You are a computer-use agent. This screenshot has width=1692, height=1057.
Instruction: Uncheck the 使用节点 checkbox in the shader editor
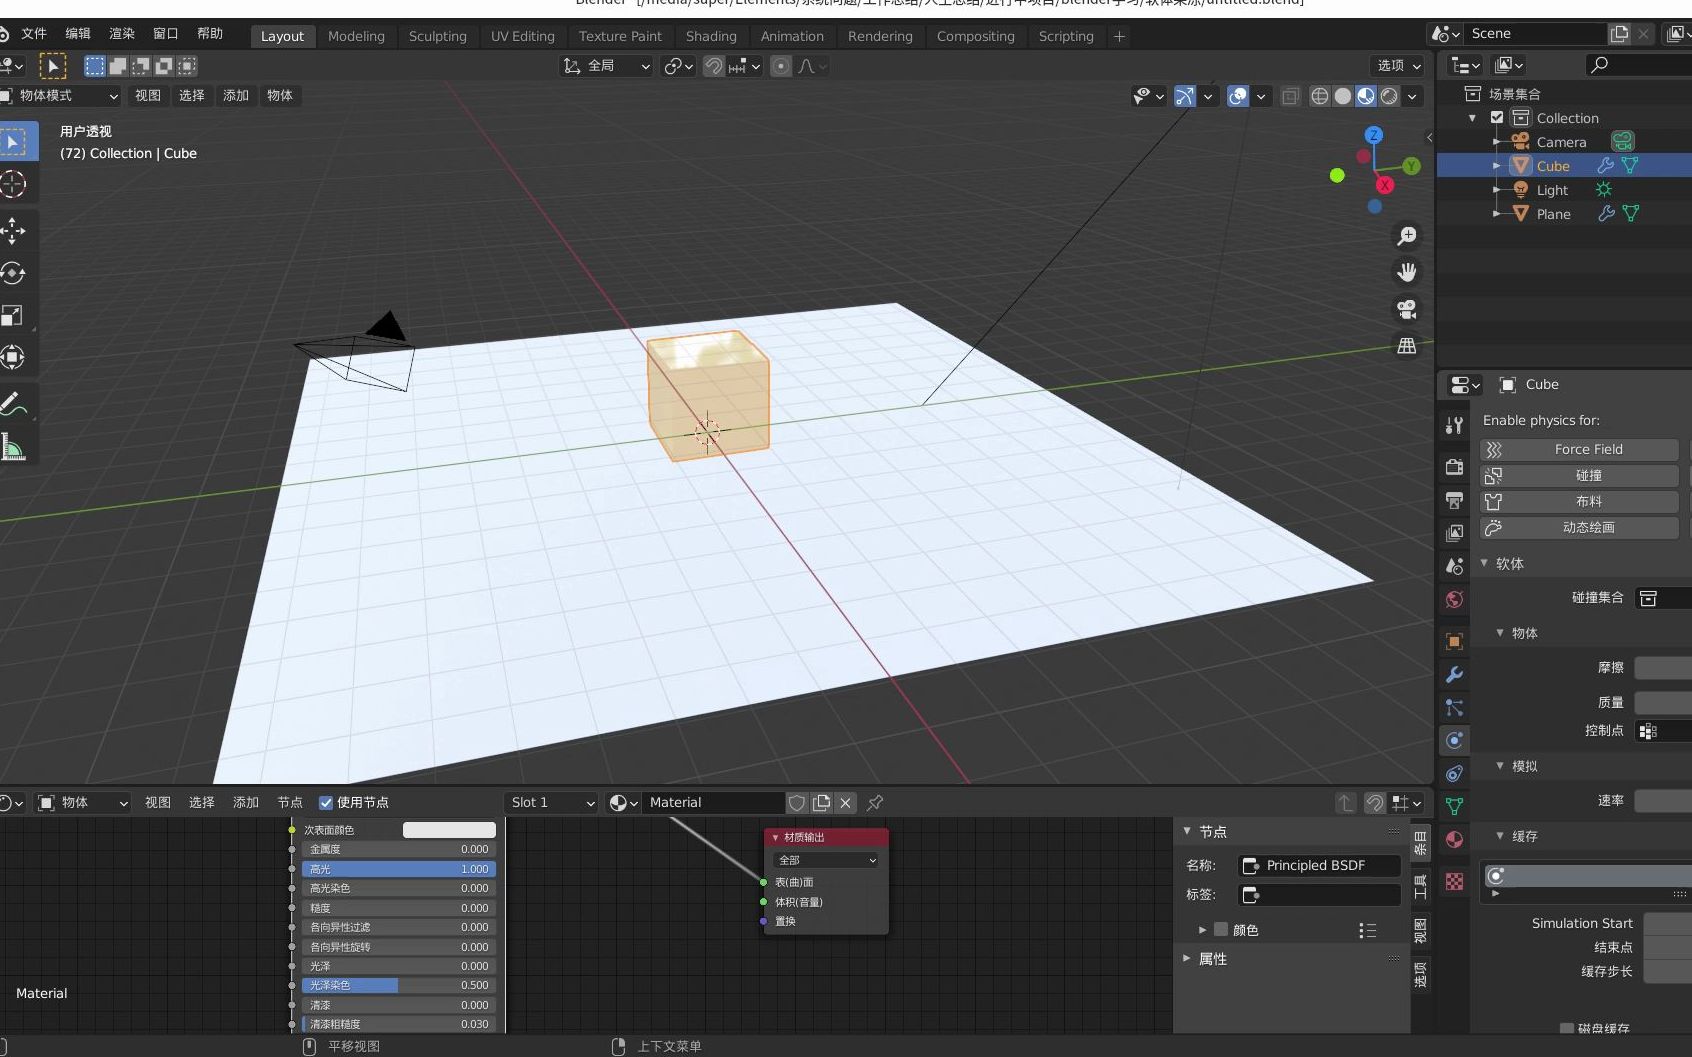tap(326, 802)
